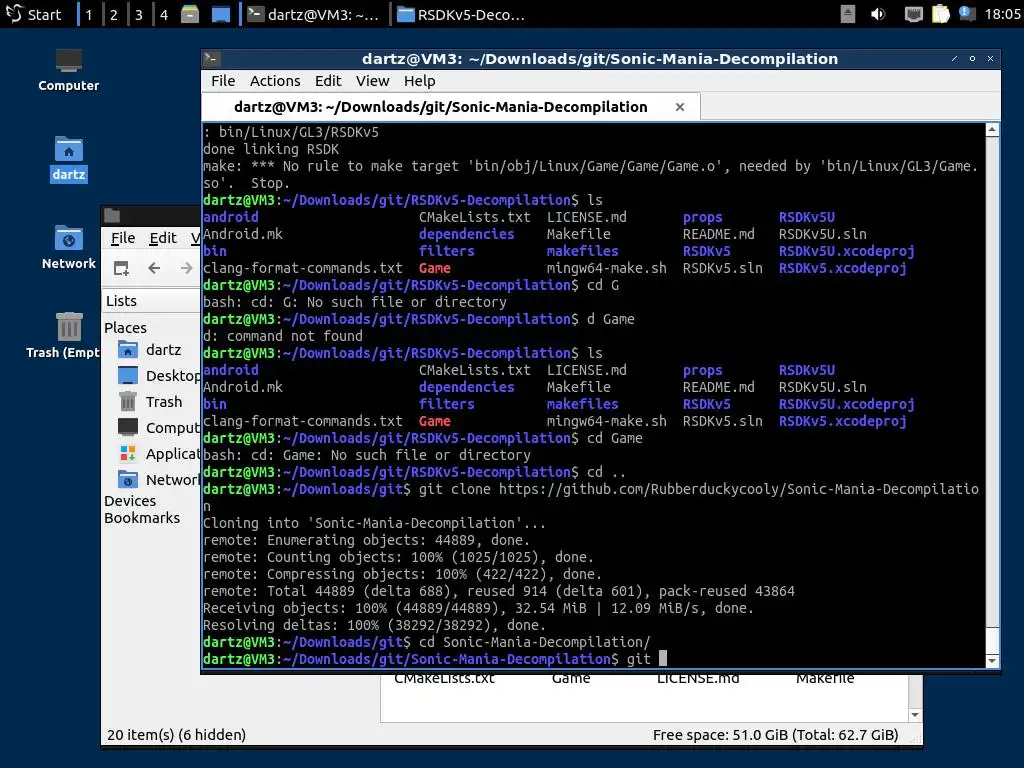The image size is (1024, 768).
Task: Open dartz in the Places sidebar
Action: click(x=152, y=350)
